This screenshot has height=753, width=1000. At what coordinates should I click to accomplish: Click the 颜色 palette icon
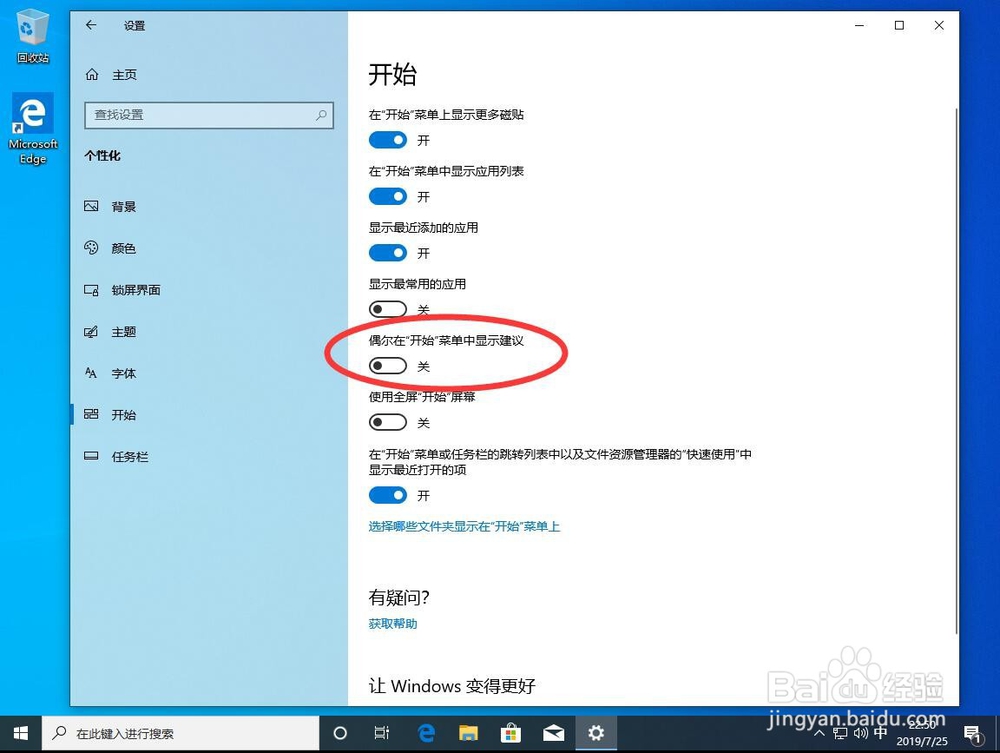(x=91, y=247)
